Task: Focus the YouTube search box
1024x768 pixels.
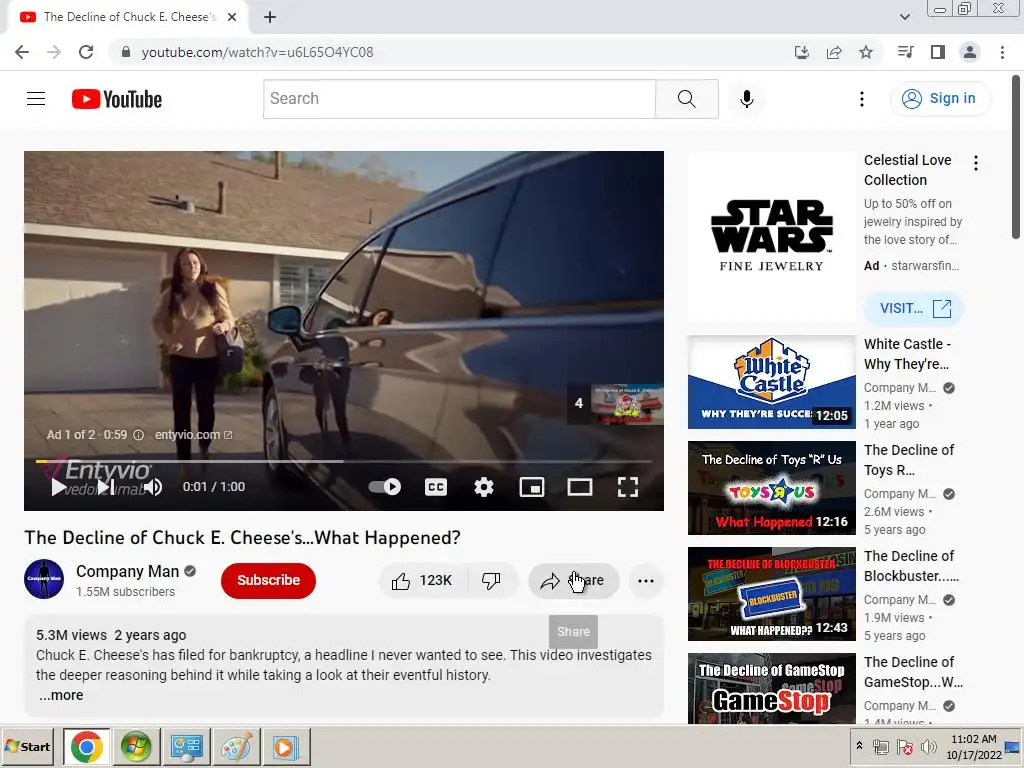Action: (x=460, y=99)
